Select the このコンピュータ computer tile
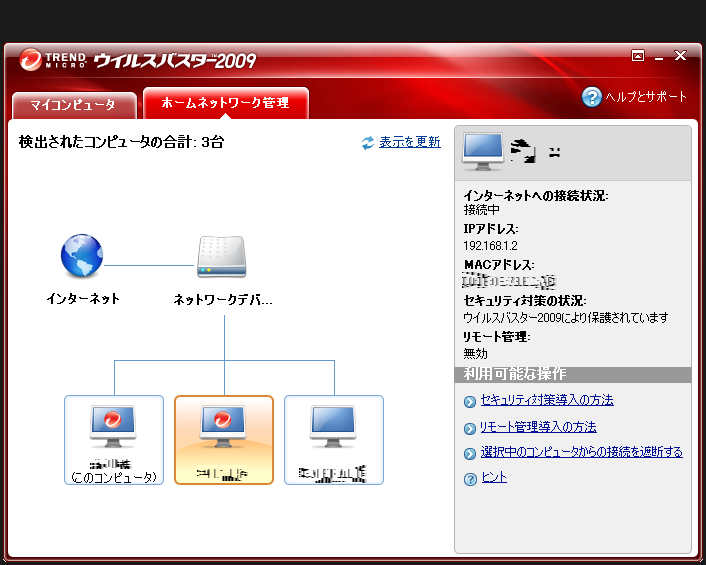The image size is (706, 565). coord(114,440)
